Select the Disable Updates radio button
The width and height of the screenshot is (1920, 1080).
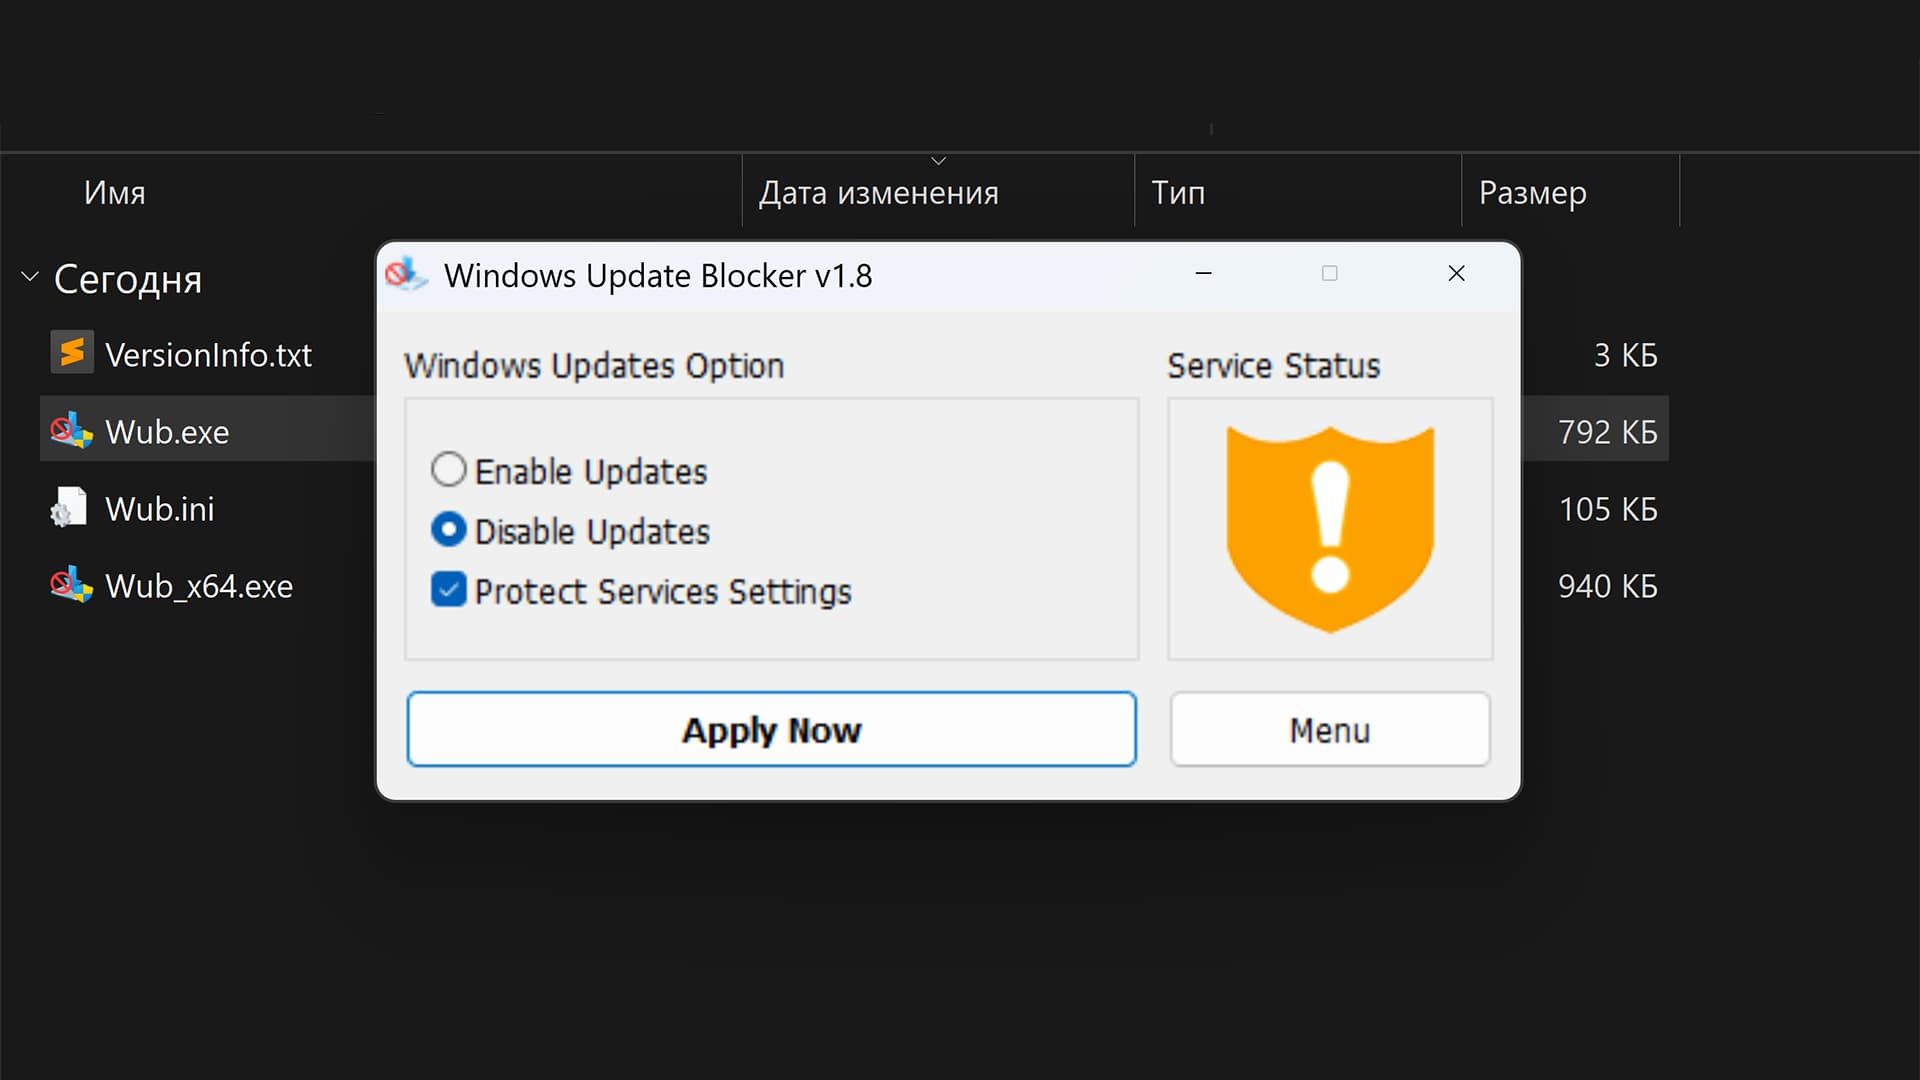448,530
